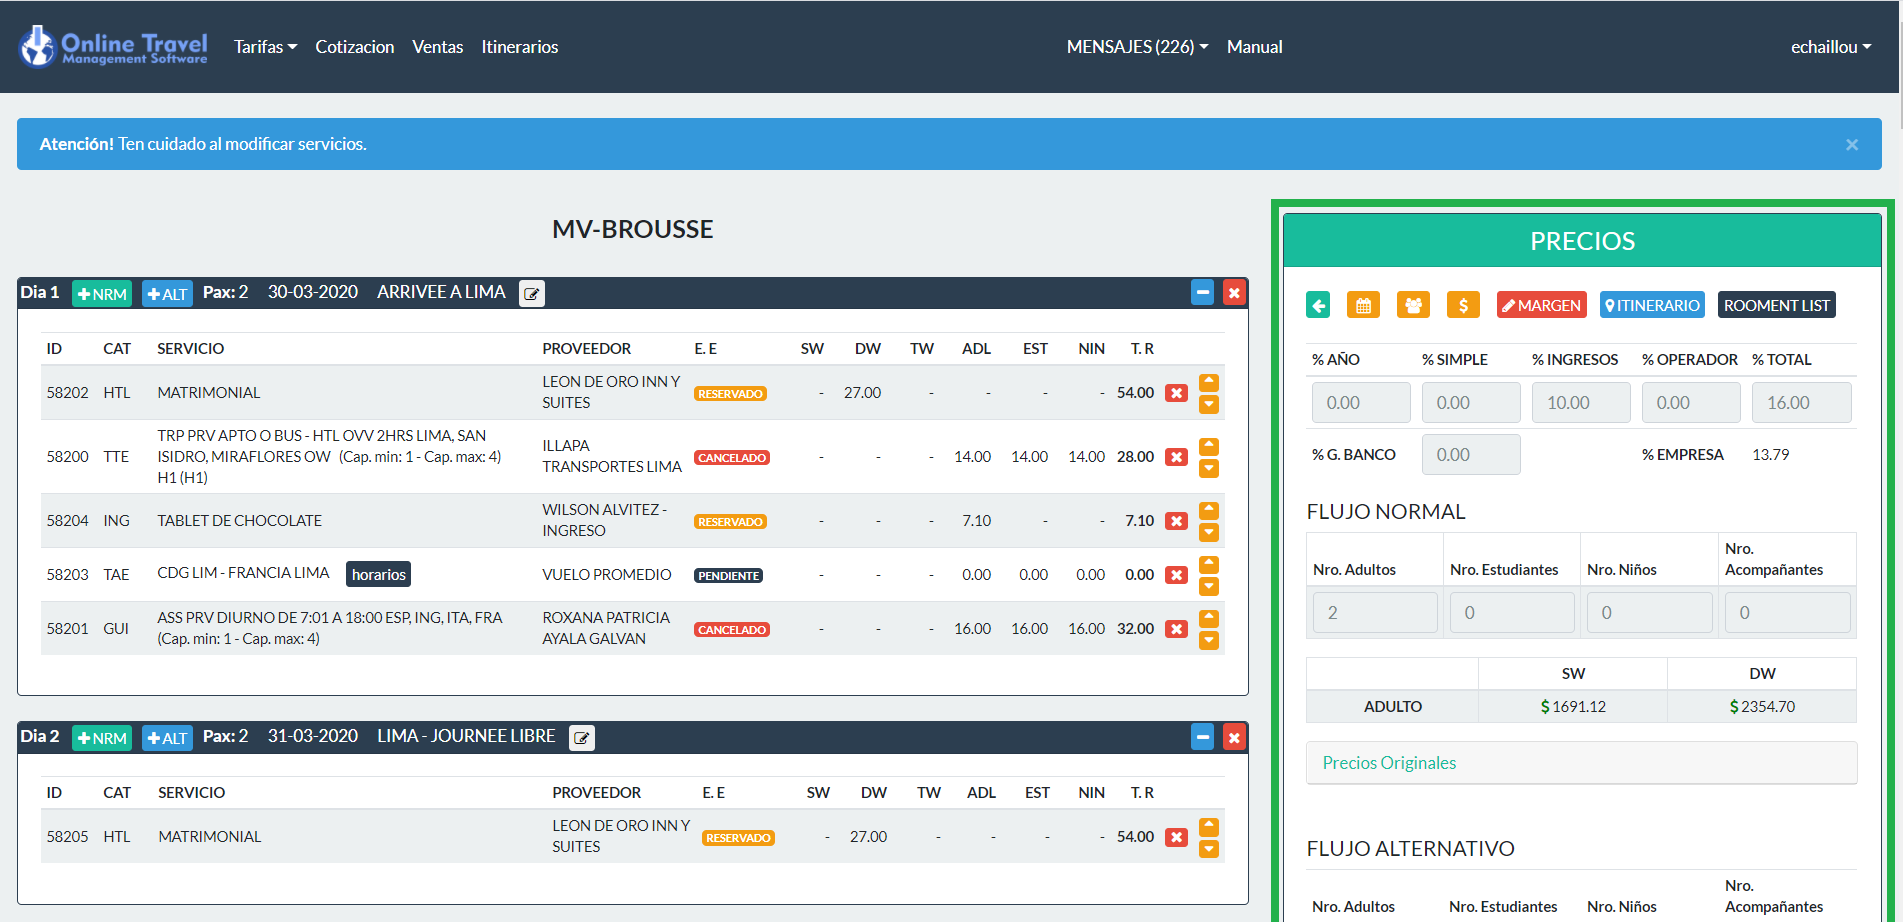The height and width of the screenshot is (922, 1903).
Task: Click the red MARGEN button
Action: coord(1541,305)
